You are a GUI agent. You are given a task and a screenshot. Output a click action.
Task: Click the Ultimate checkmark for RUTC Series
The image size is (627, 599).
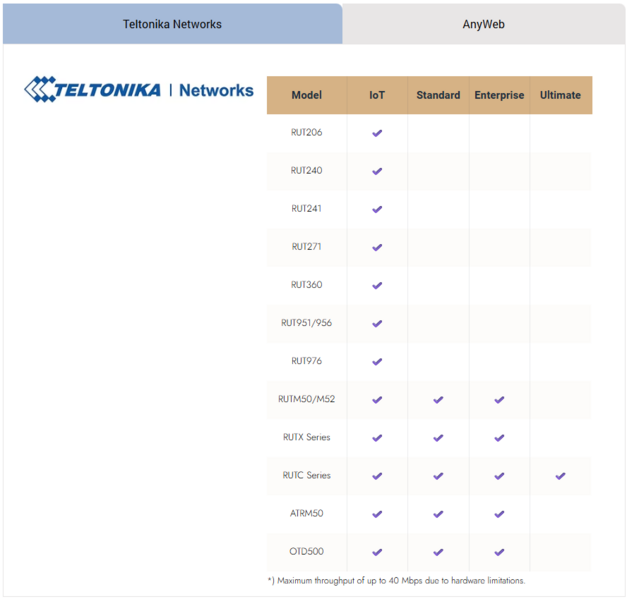click(560, 476)
